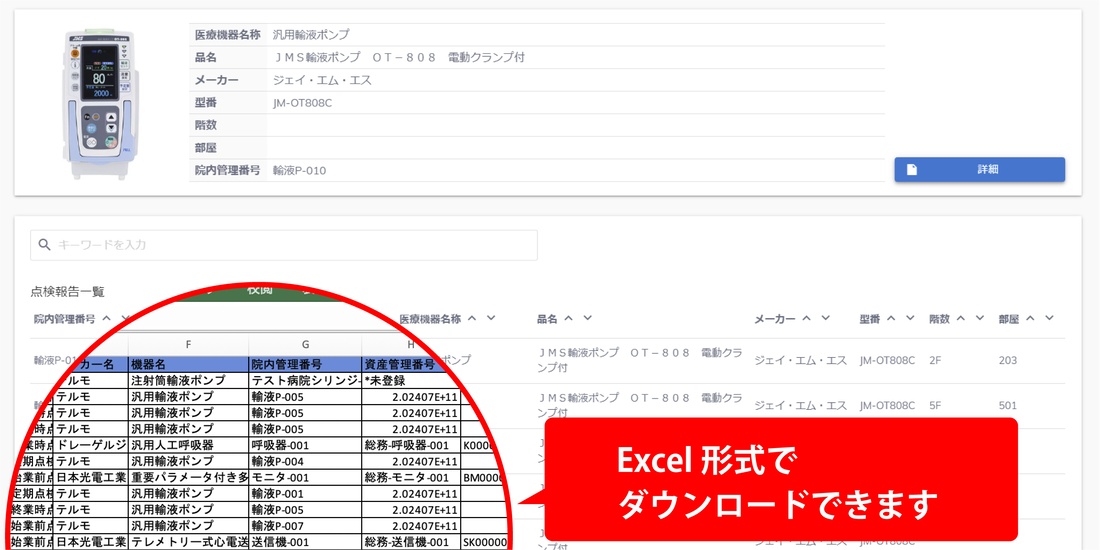
Task: Sort 部屋 column ascending with up arrow
Action: [1031, 318]
